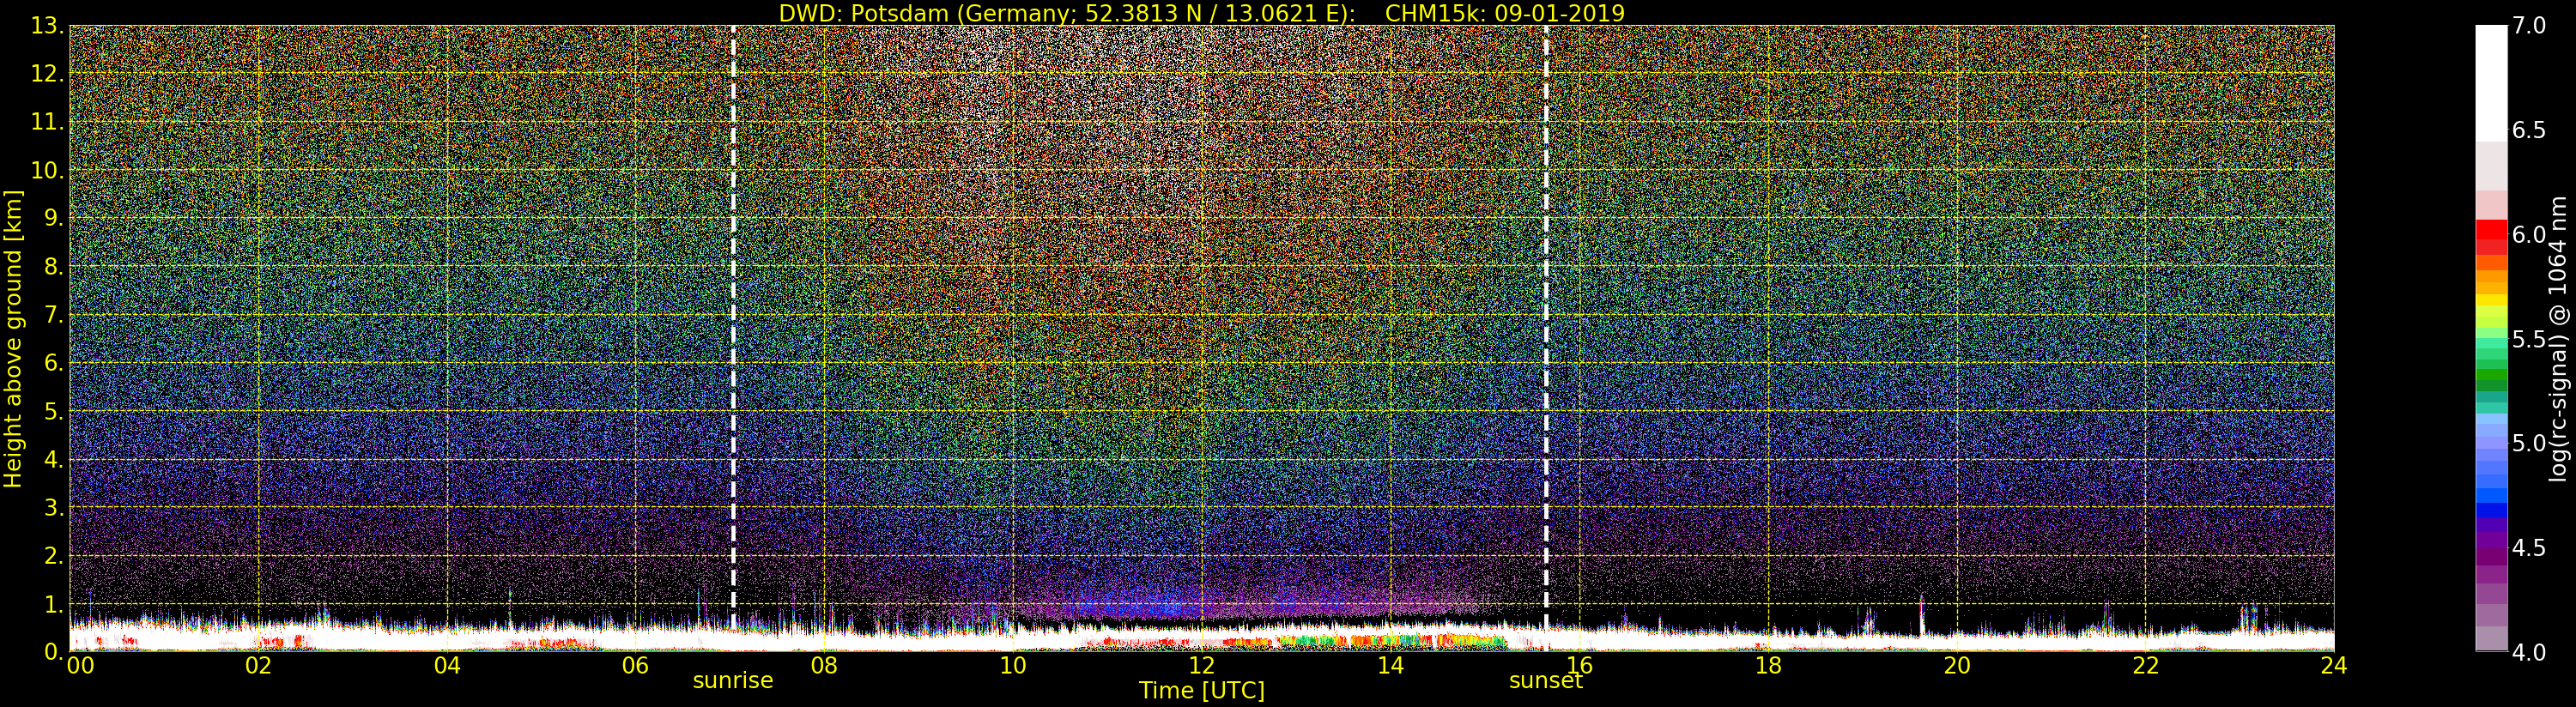Click the height tick "11."
Screen dimensions: 2576x707
click(x=47, y=122)
